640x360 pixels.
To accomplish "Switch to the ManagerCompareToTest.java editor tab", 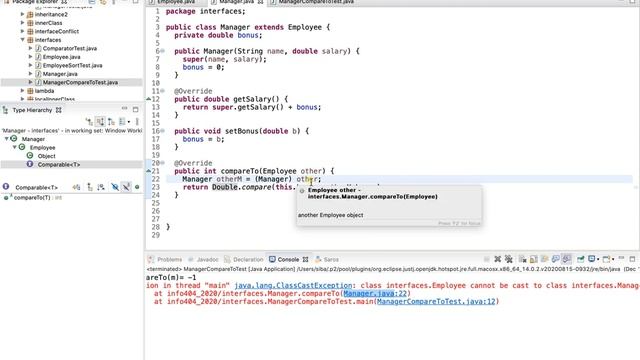I will [316, 2].
